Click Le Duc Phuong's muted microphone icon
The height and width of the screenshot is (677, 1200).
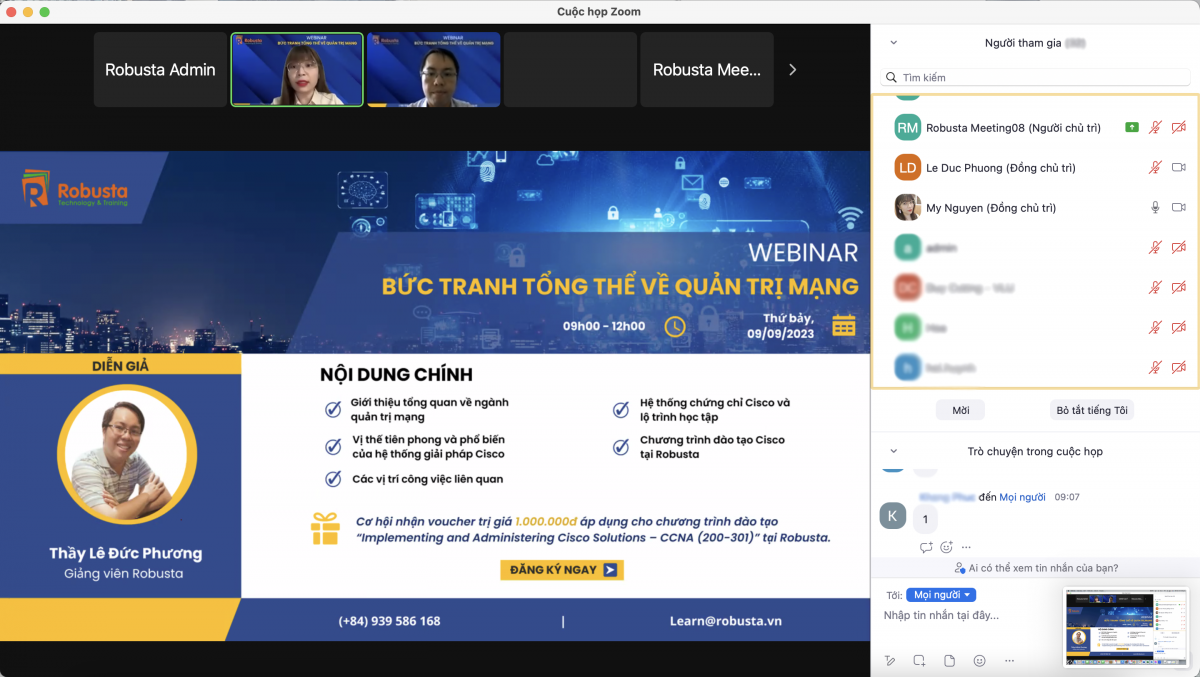[x=1155, y=167]
